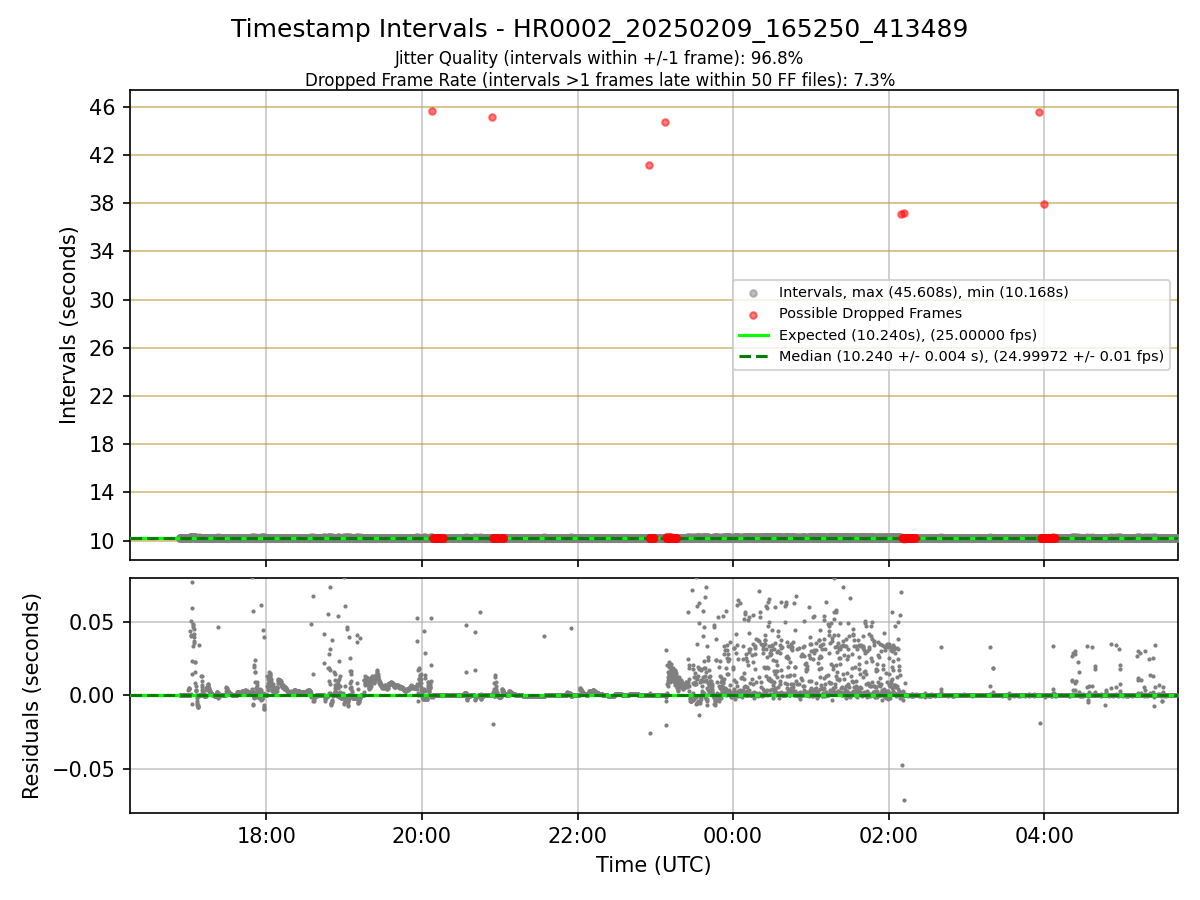Image resolution: width=1200 pixels, height=900 pixels.
Task: Click the highest red point just after 20:00
Action: point(432,111)
